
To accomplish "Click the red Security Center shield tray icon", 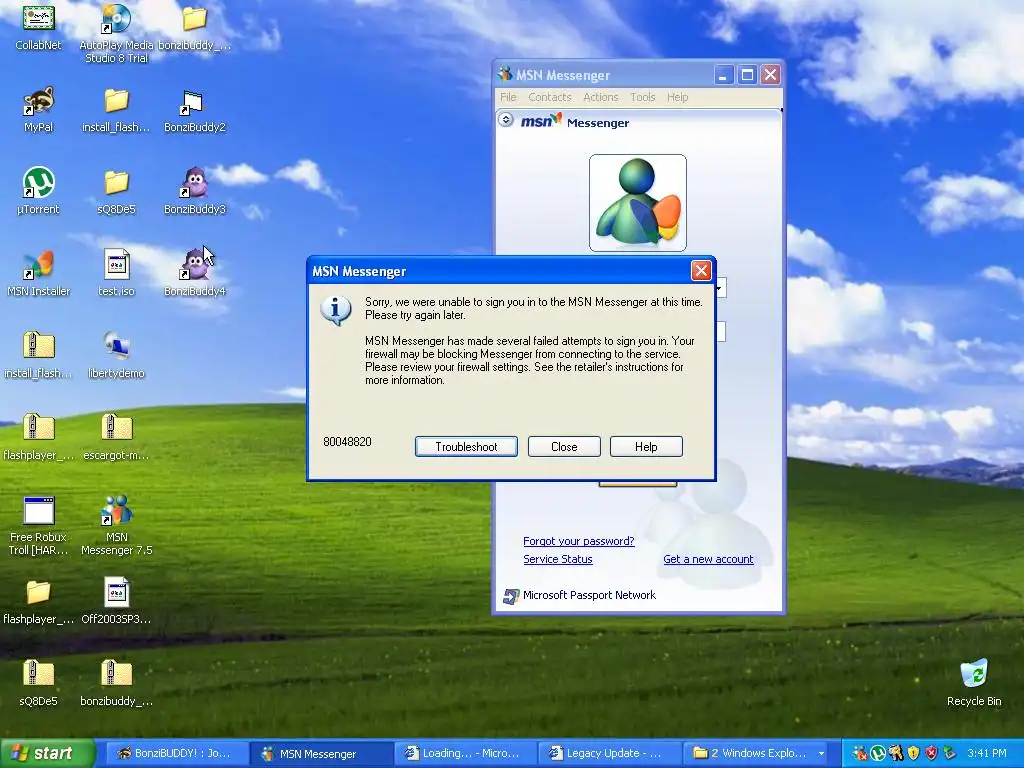I will point(931,753).
